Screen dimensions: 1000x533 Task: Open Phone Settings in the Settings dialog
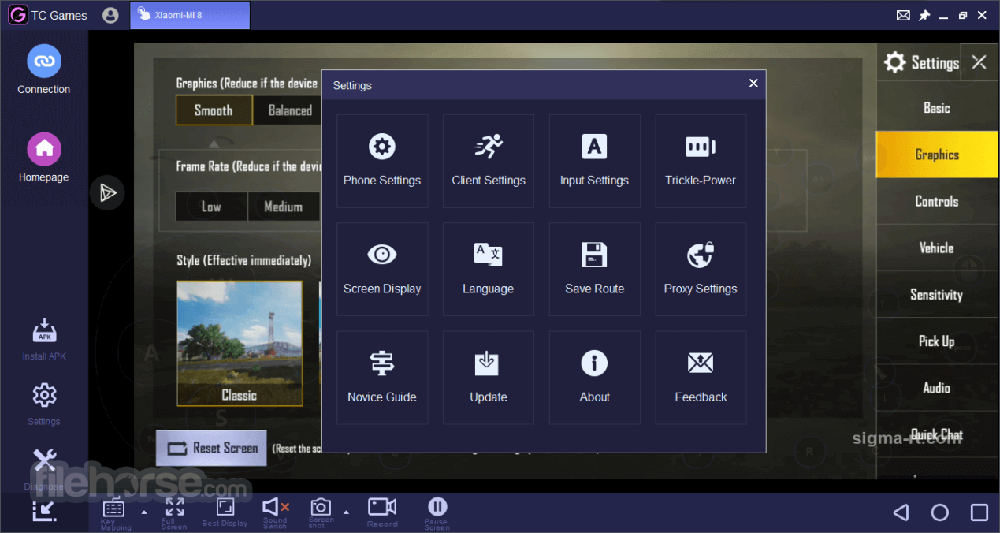click(382, 160)
